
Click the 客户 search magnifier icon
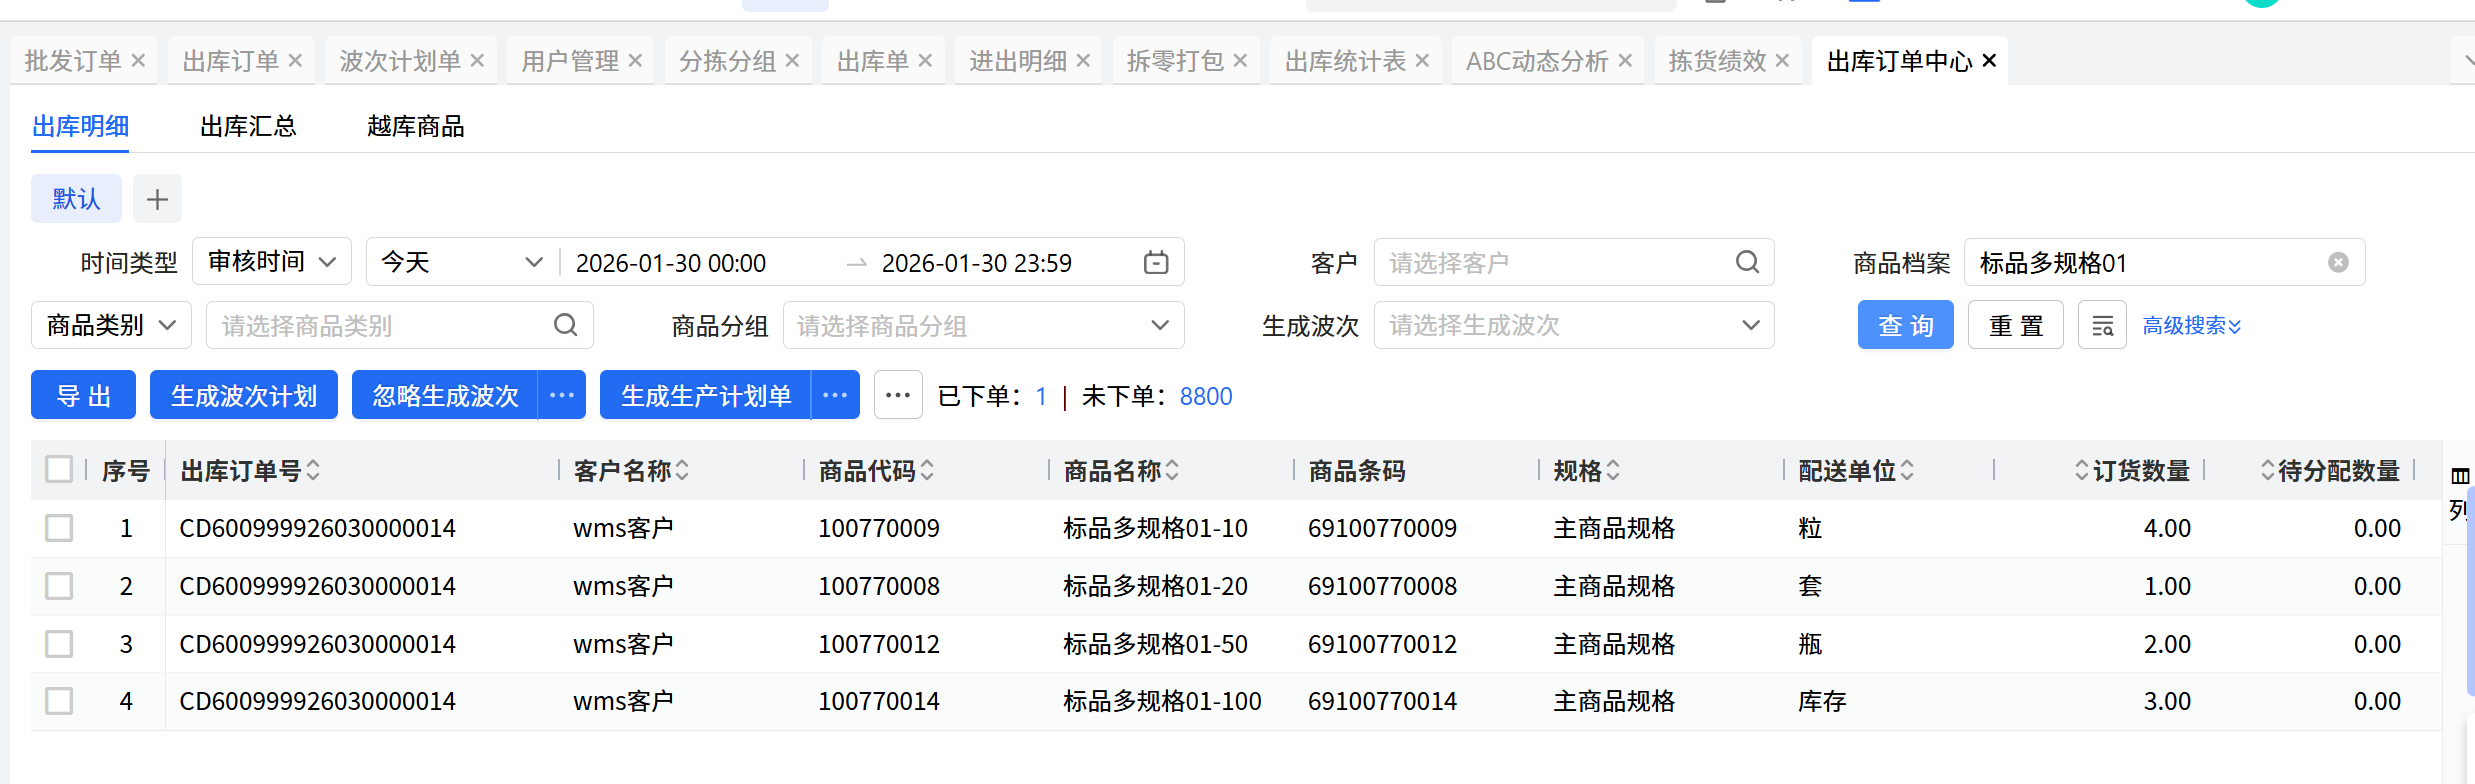point(1747,262)
